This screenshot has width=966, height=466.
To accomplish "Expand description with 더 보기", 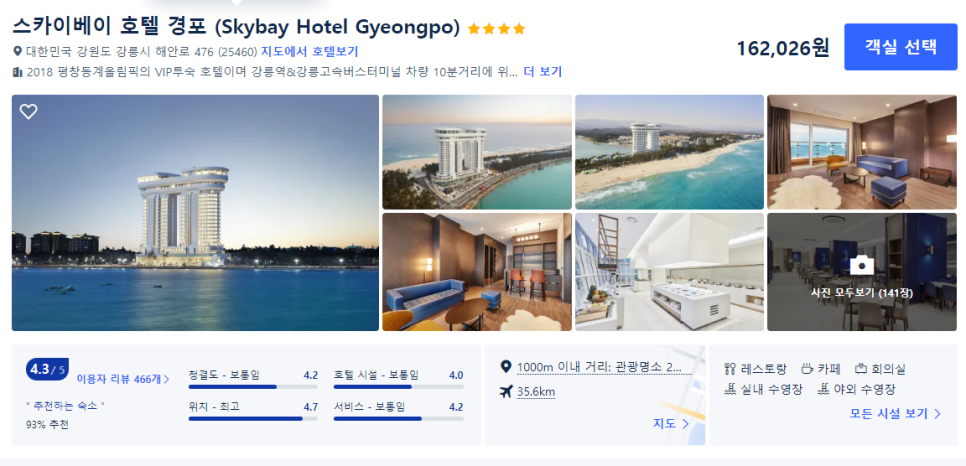I will click(x=543, y=72).
